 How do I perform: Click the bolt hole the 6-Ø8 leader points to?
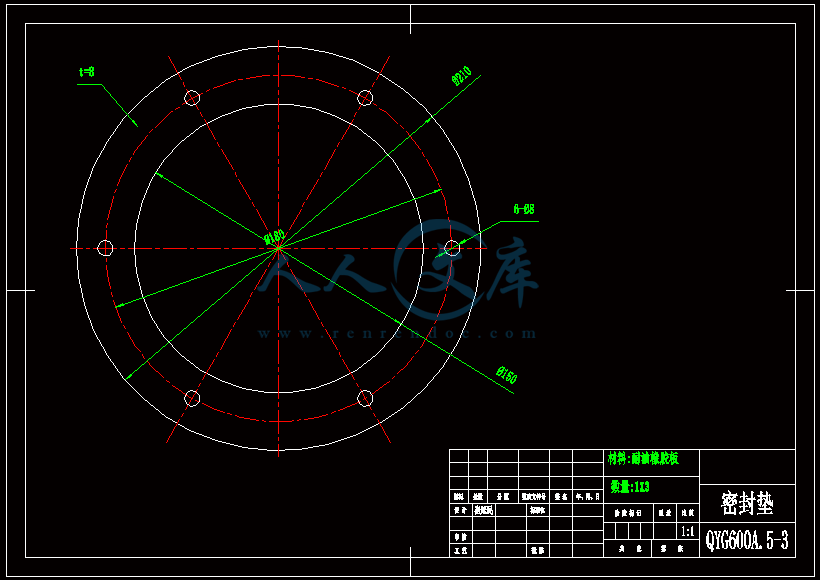coord(452,248)
